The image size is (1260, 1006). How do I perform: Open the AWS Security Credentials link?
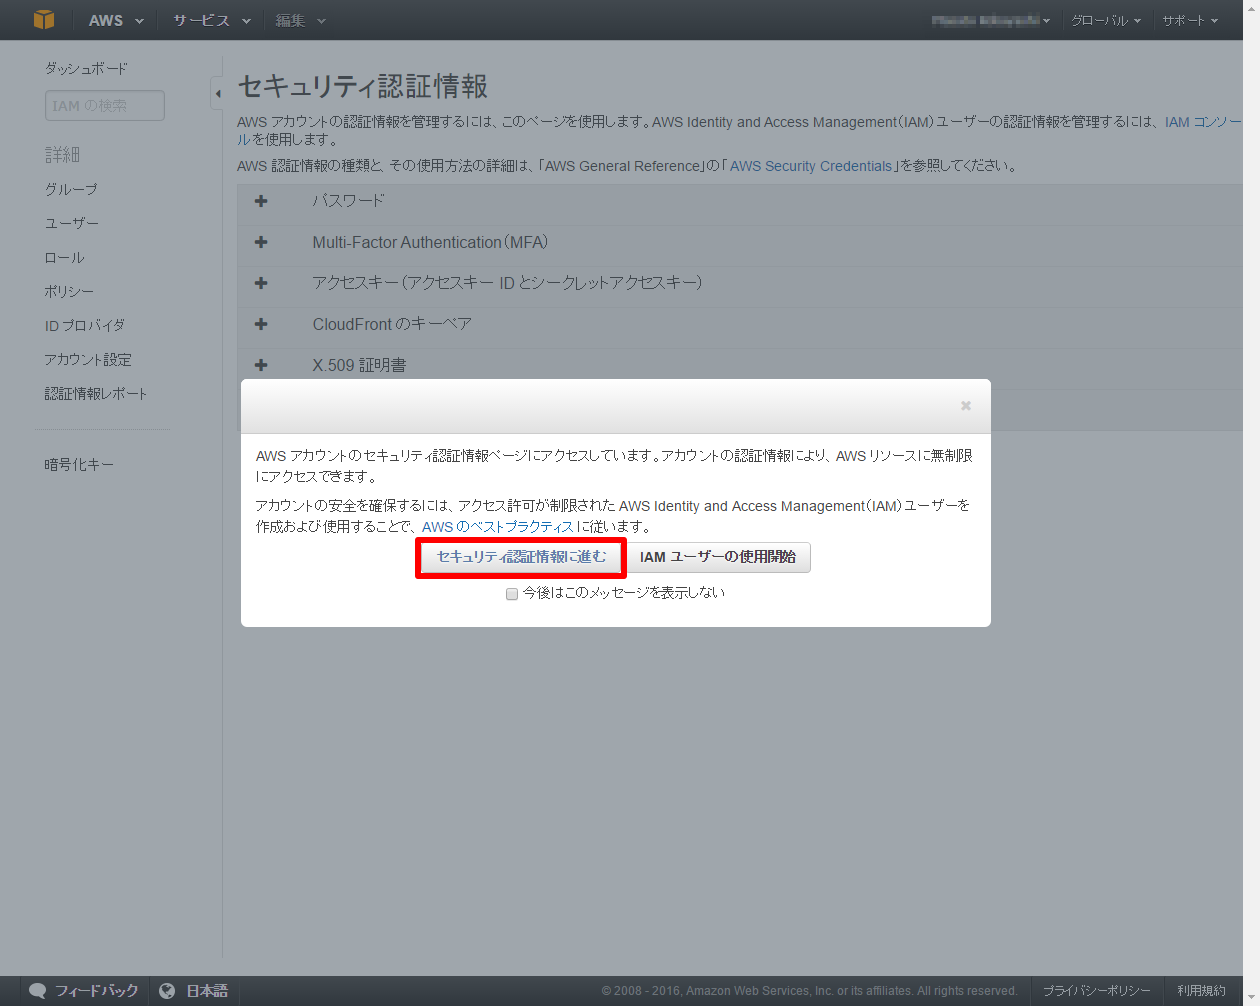(811, 166)
